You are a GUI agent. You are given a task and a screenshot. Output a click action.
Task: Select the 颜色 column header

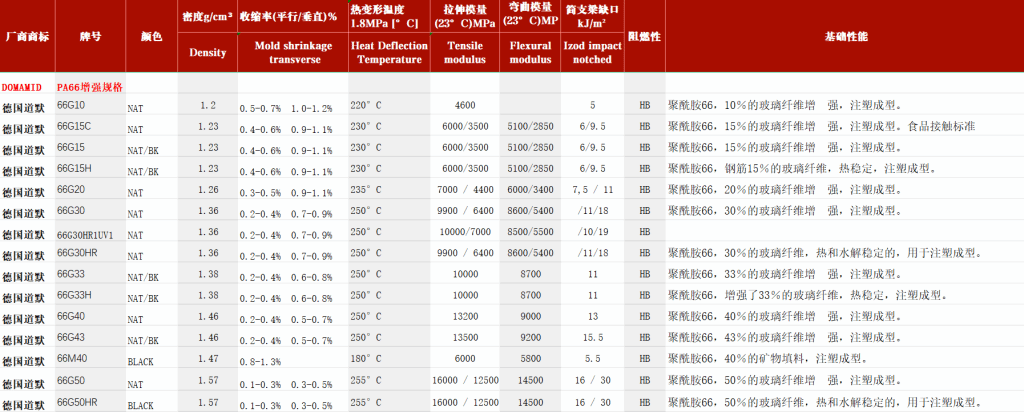151,36
